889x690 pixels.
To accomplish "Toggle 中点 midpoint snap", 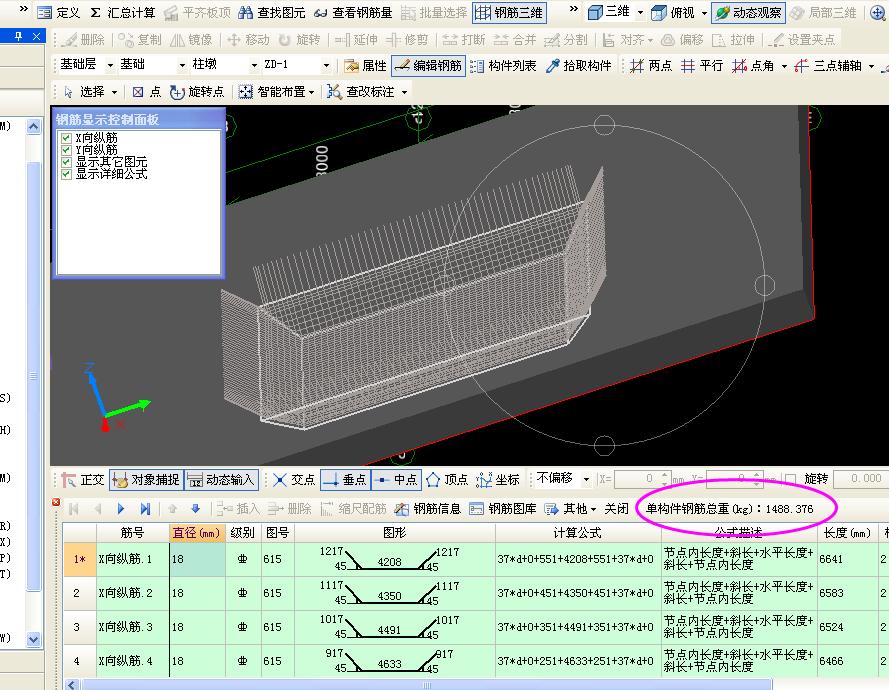I will click(396, 480).
